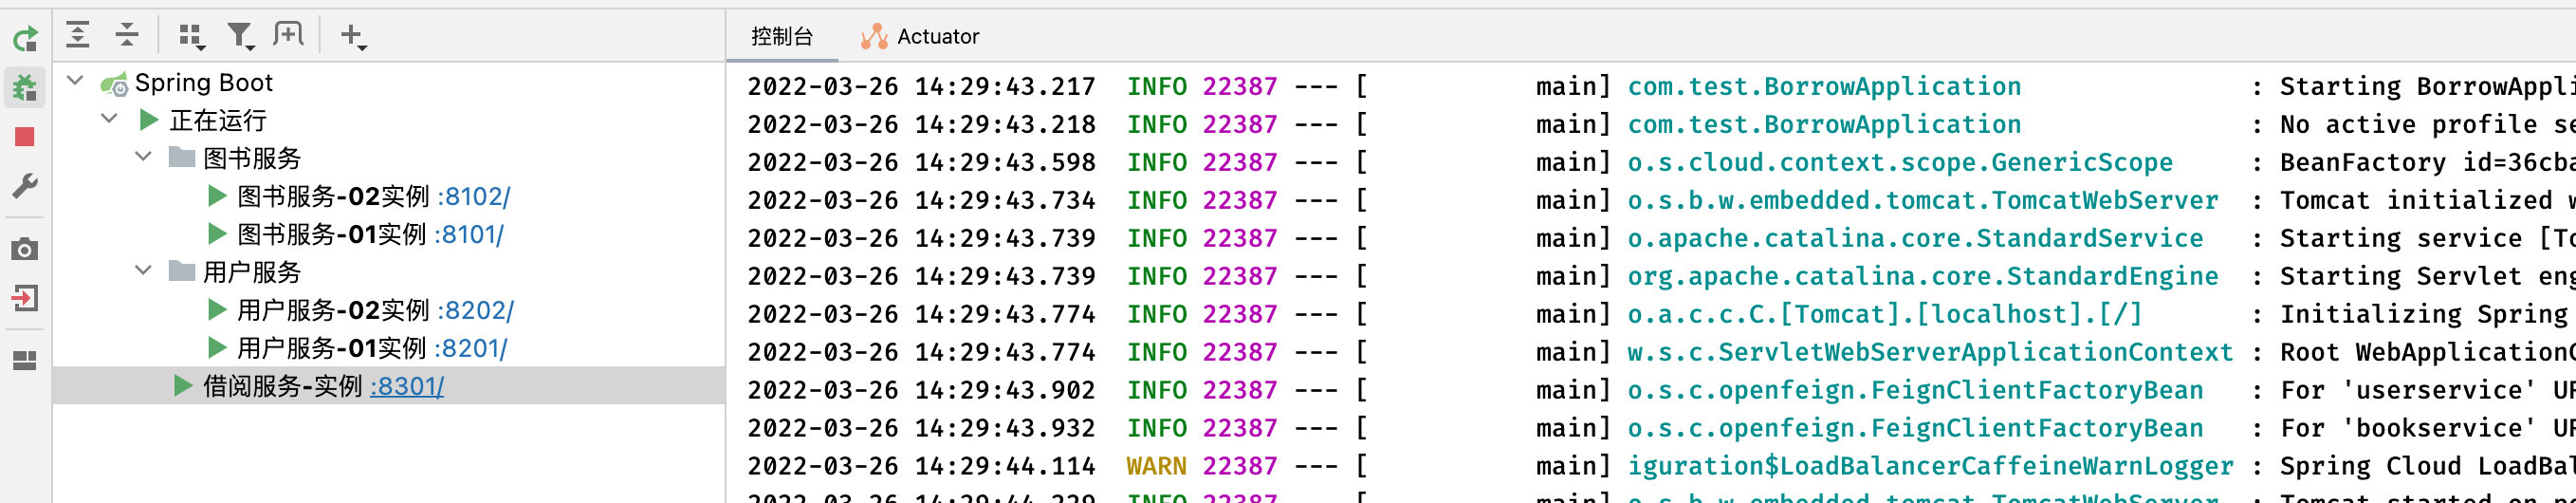Screen dimensions: 2576x503
Task: Open the :8102/ port link
Action: point(474,196)
